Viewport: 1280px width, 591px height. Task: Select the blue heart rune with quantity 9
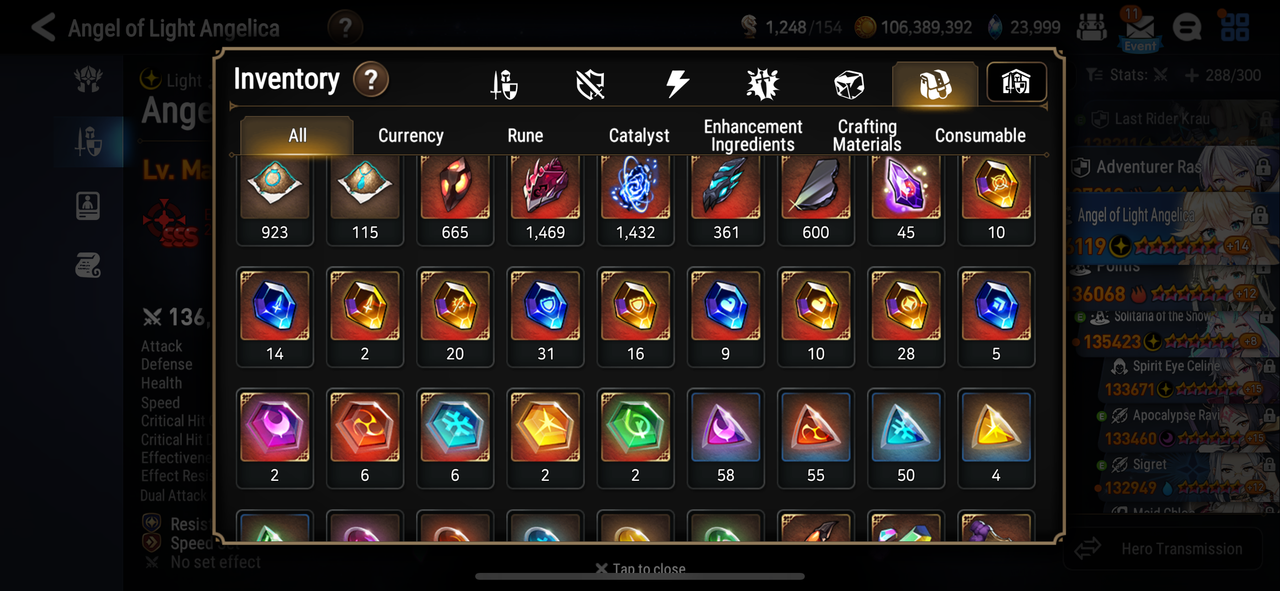725,316
